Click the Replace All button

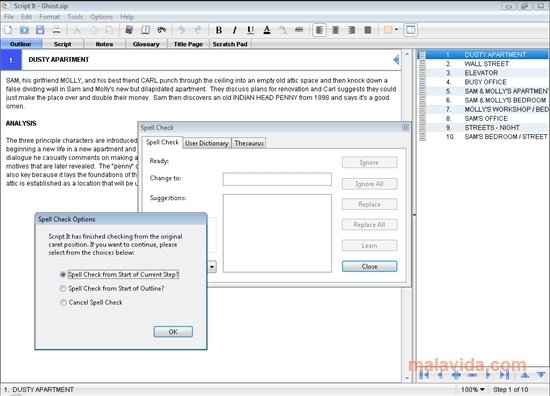click(x=369, y=225)
